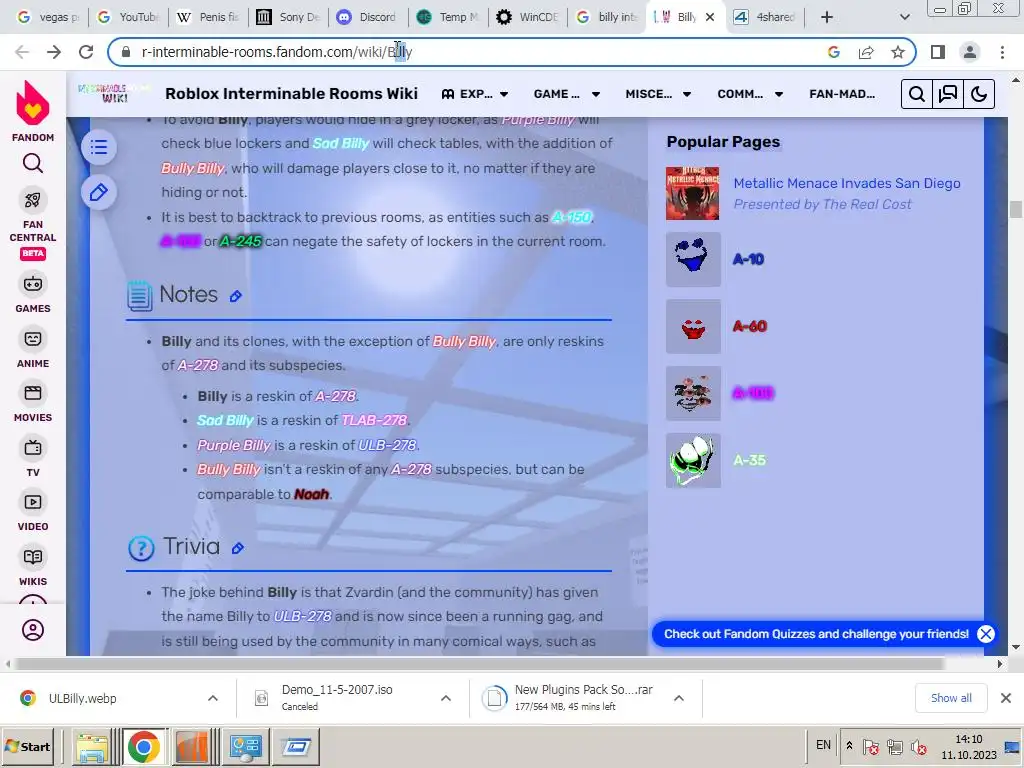Open the Fandom sidebar search icon

pos(33,163)
